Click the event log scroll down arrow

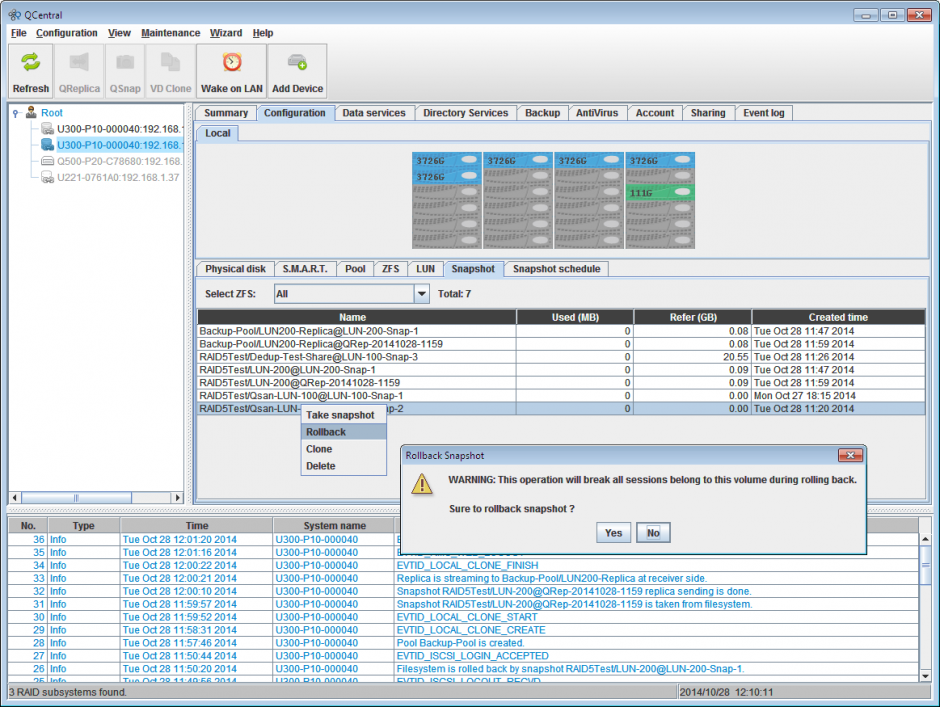(925, 676)
